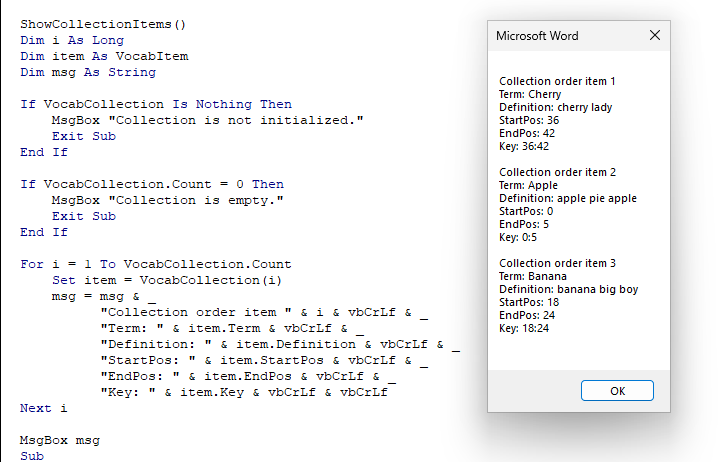This screenshot has height=462, width=722.
Task: Click OK in the Microsoft Word dialog
Action: pyautogui.click(x=617, y=391)
